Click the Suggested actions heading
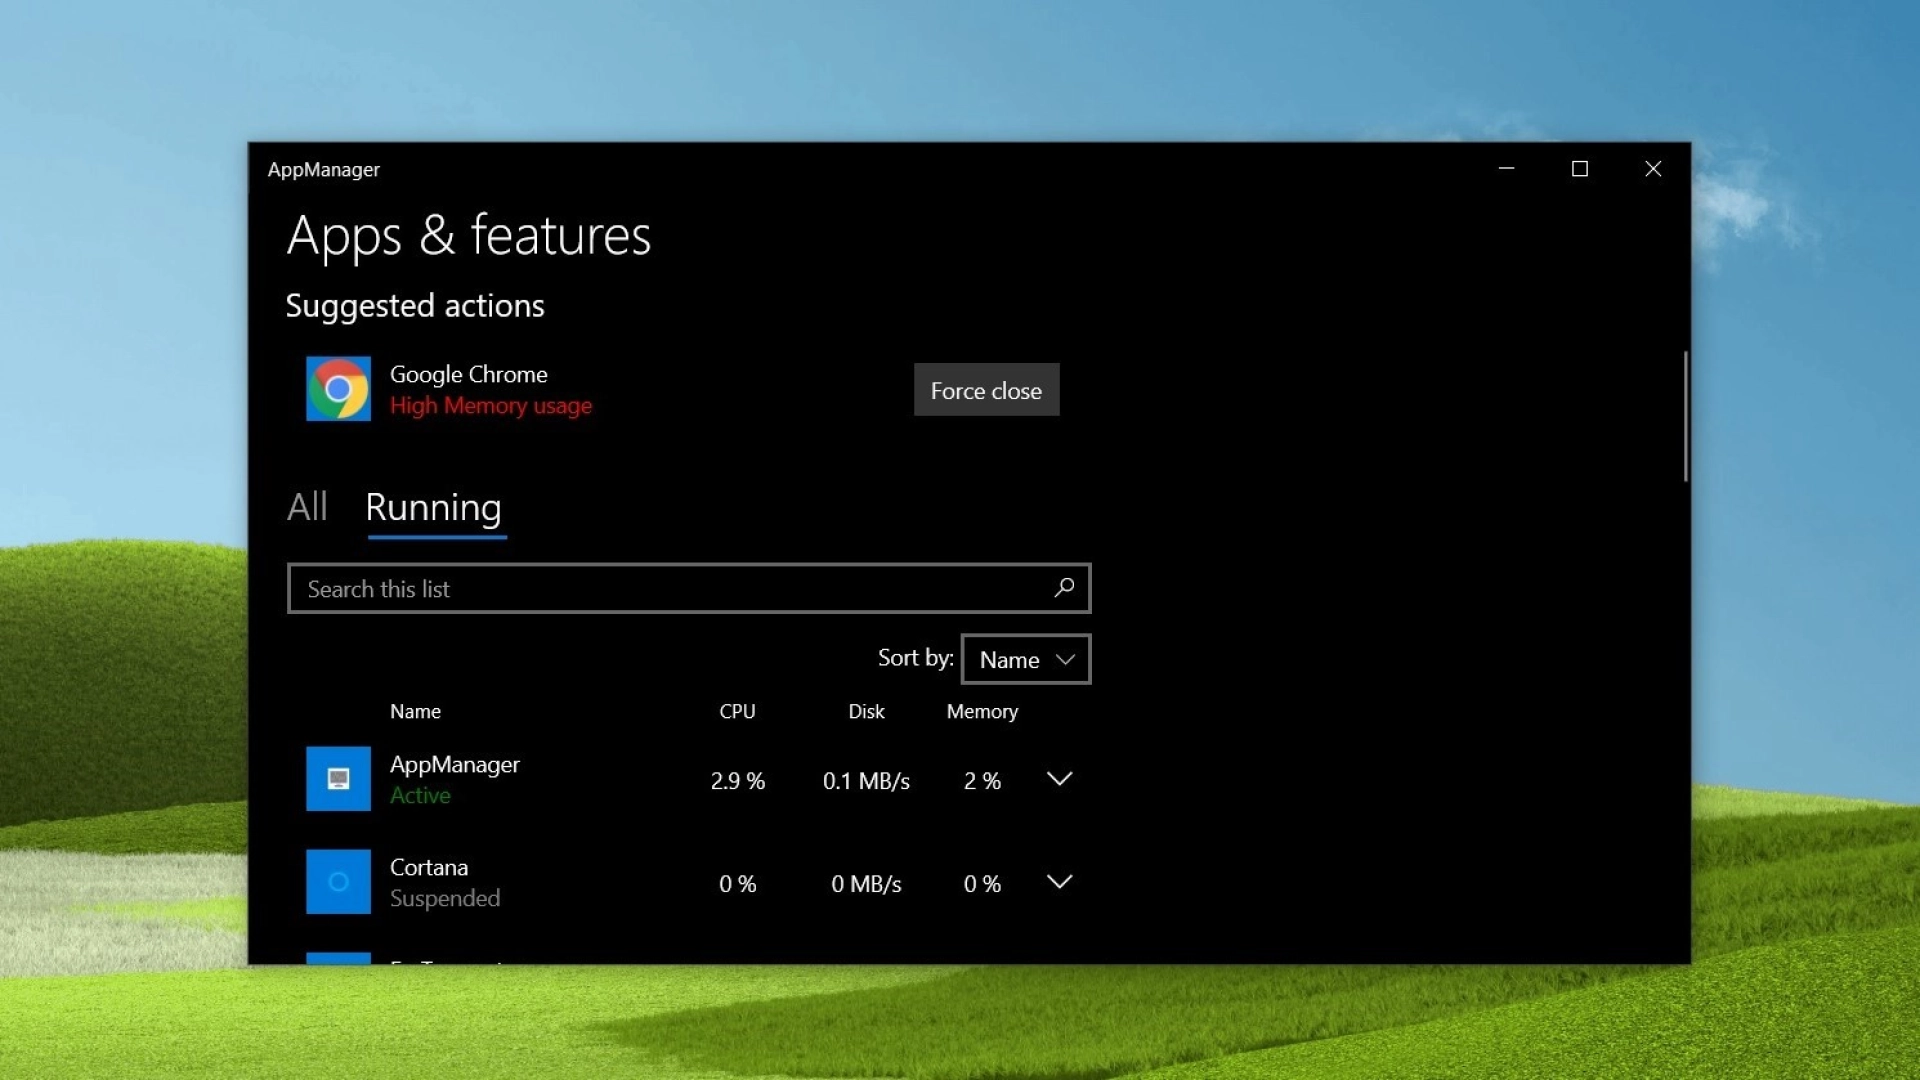 [x=415, y=306]
